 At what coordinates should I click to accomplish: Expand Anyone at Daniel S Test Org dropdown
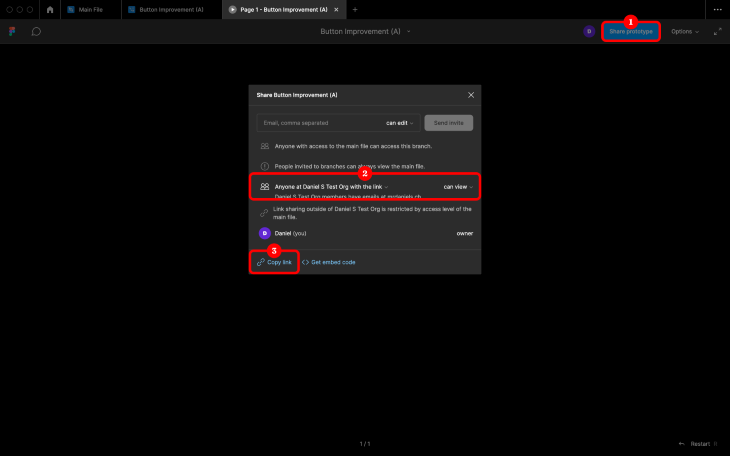point(331,187)
